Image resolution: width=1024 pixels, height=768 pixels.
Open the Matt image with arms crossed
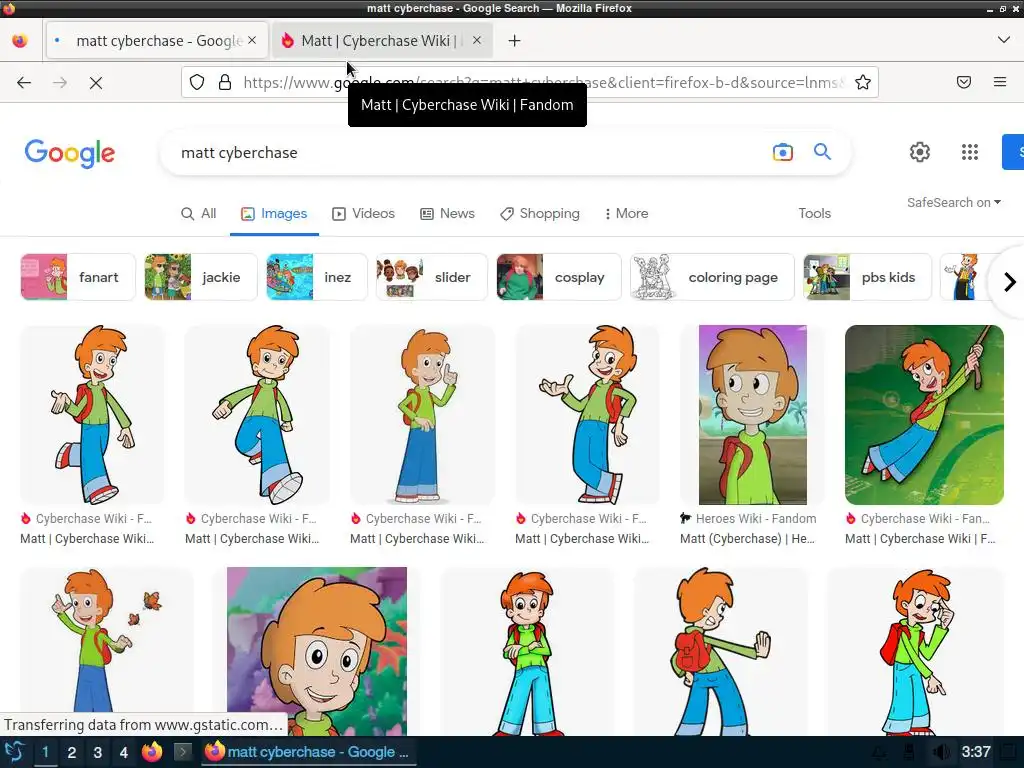click(x=528, y=651)
